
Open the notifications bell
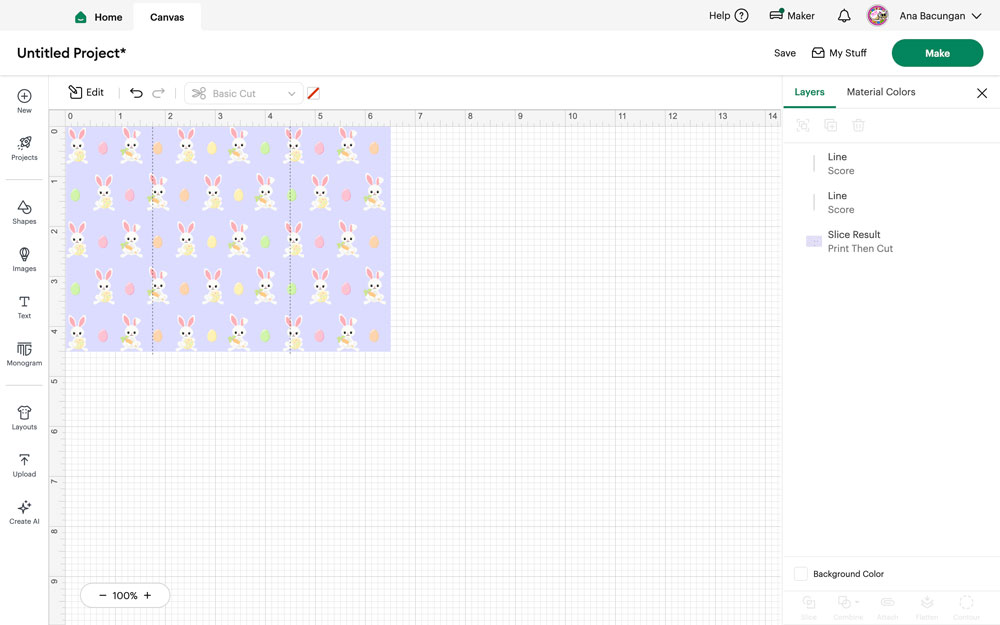coord(844,16)
